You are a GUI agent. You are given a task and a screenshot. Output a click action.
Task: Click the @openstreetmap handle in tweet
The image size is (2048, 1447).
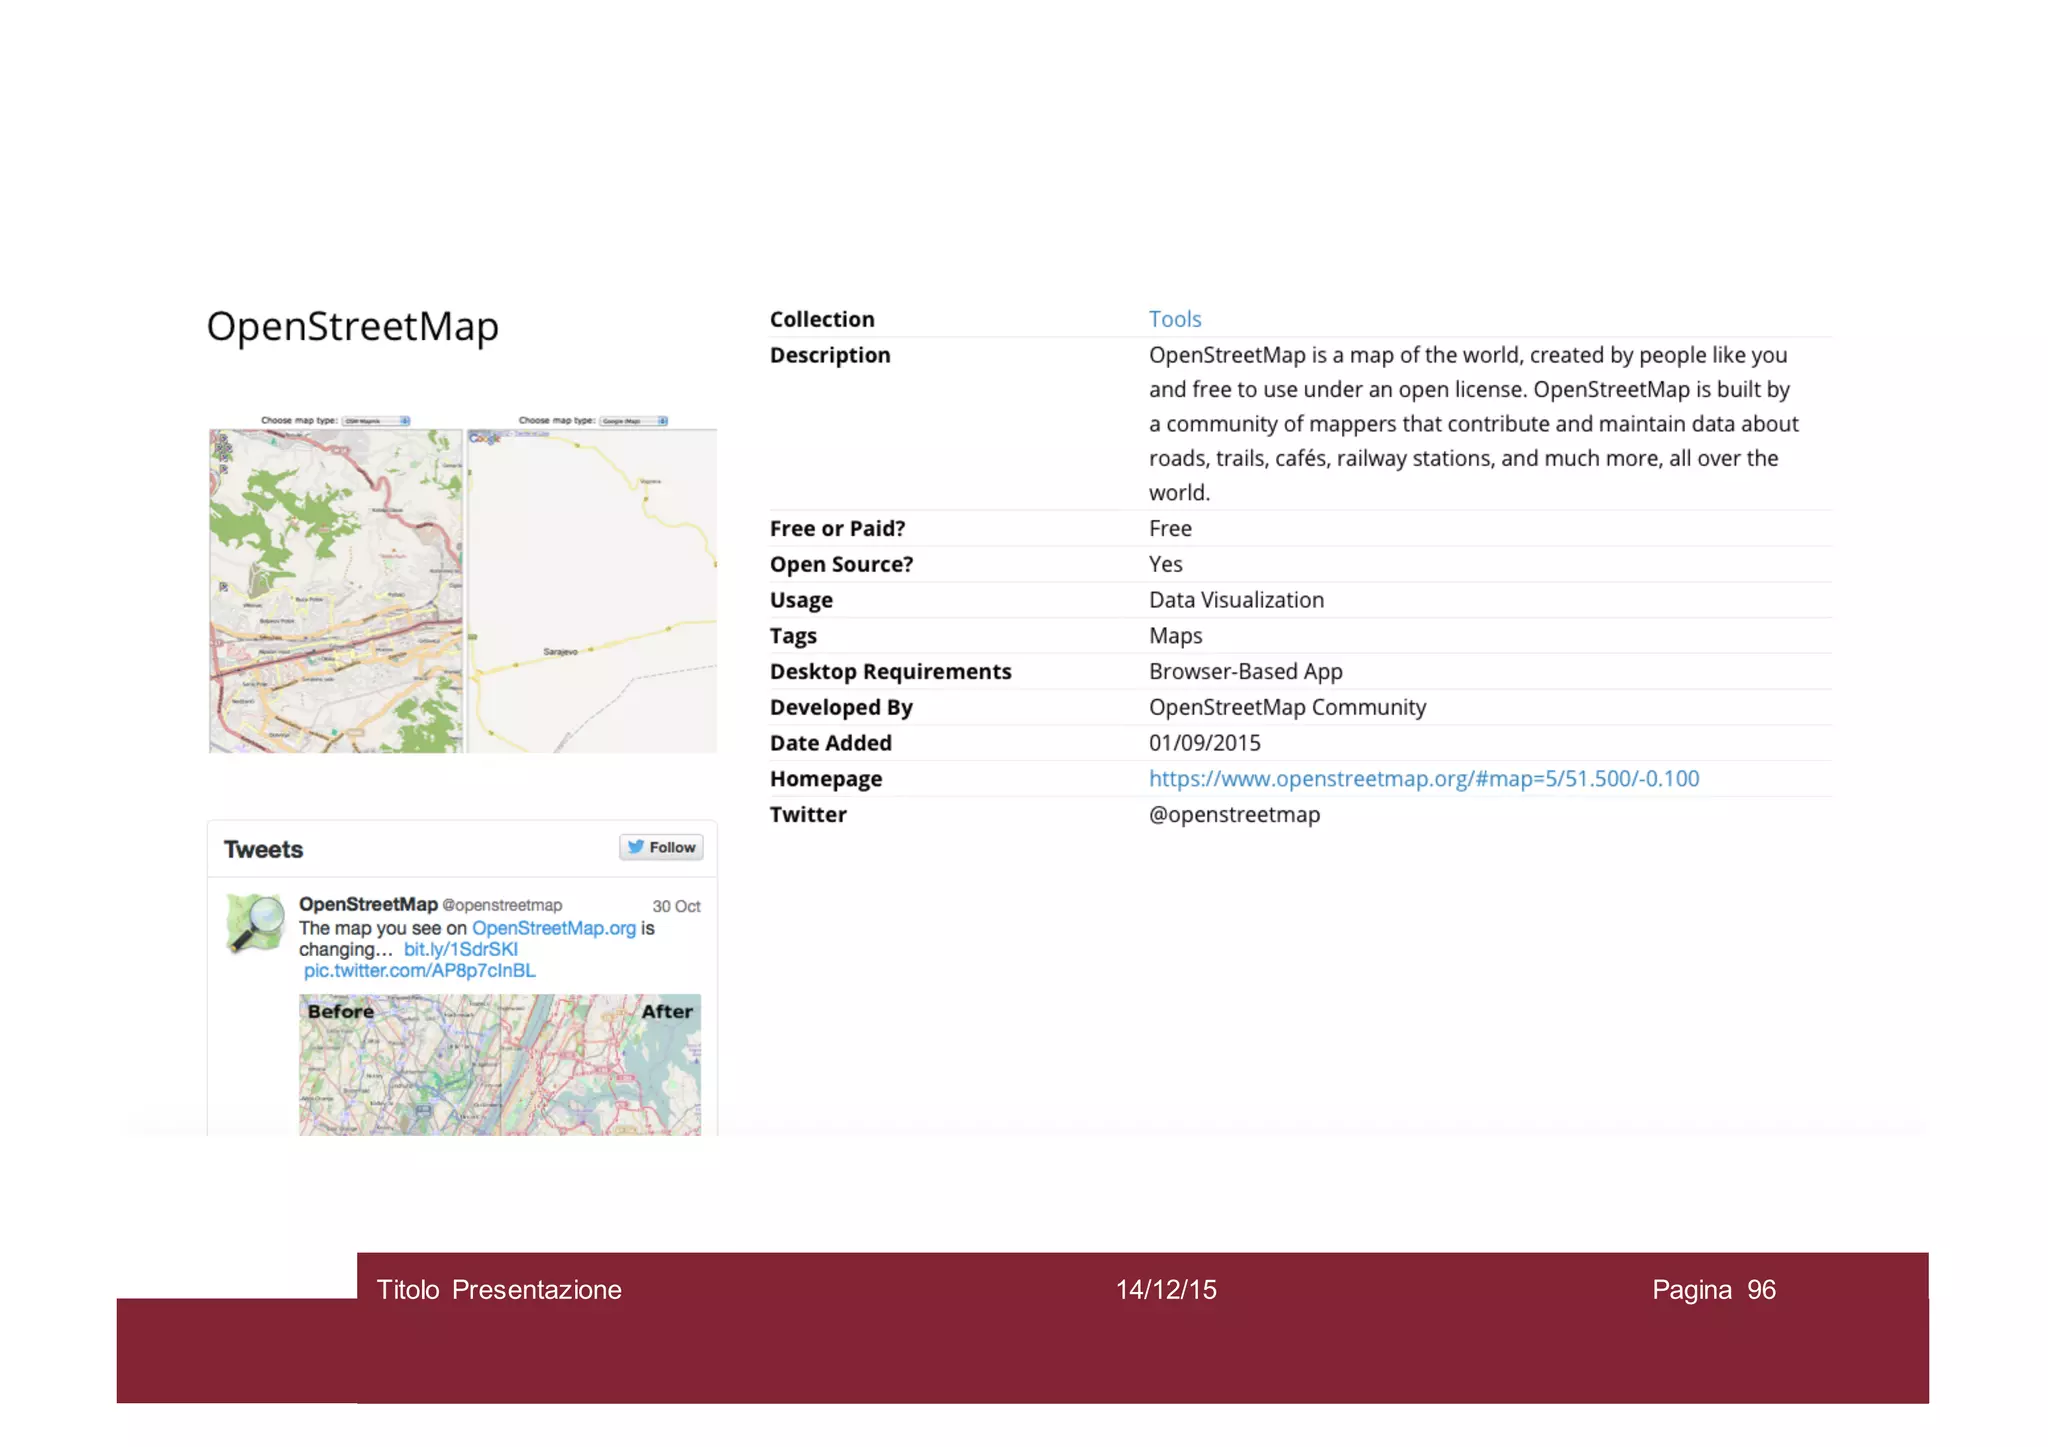click(x=502, y=905)
